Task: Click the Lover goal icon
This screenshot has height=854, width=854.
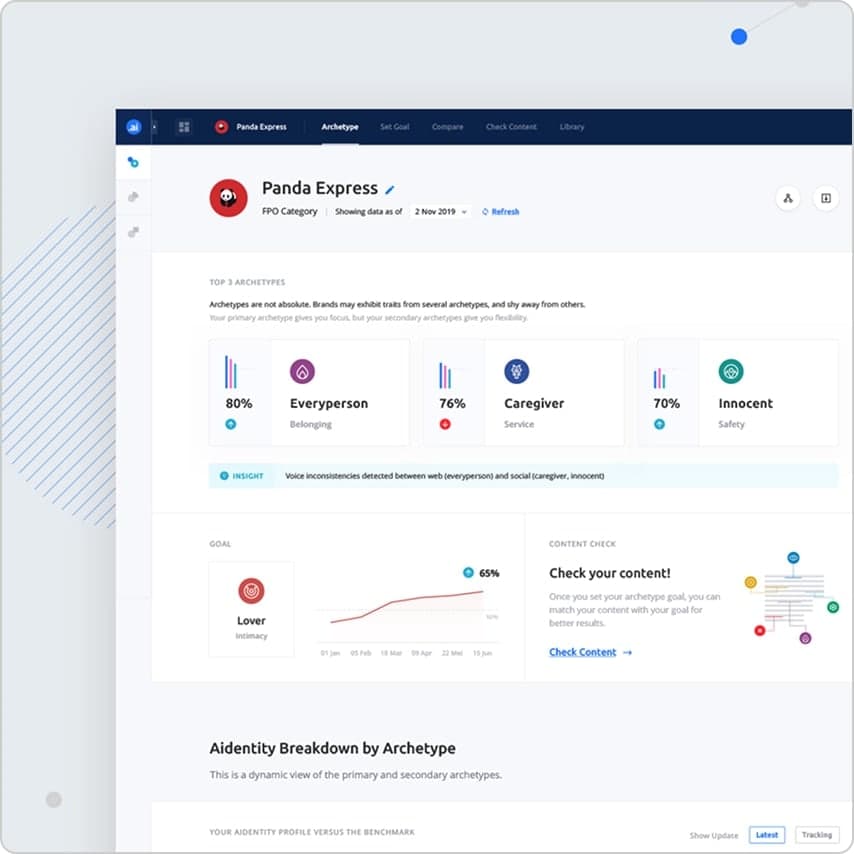Action: click(x=251, y=591)
